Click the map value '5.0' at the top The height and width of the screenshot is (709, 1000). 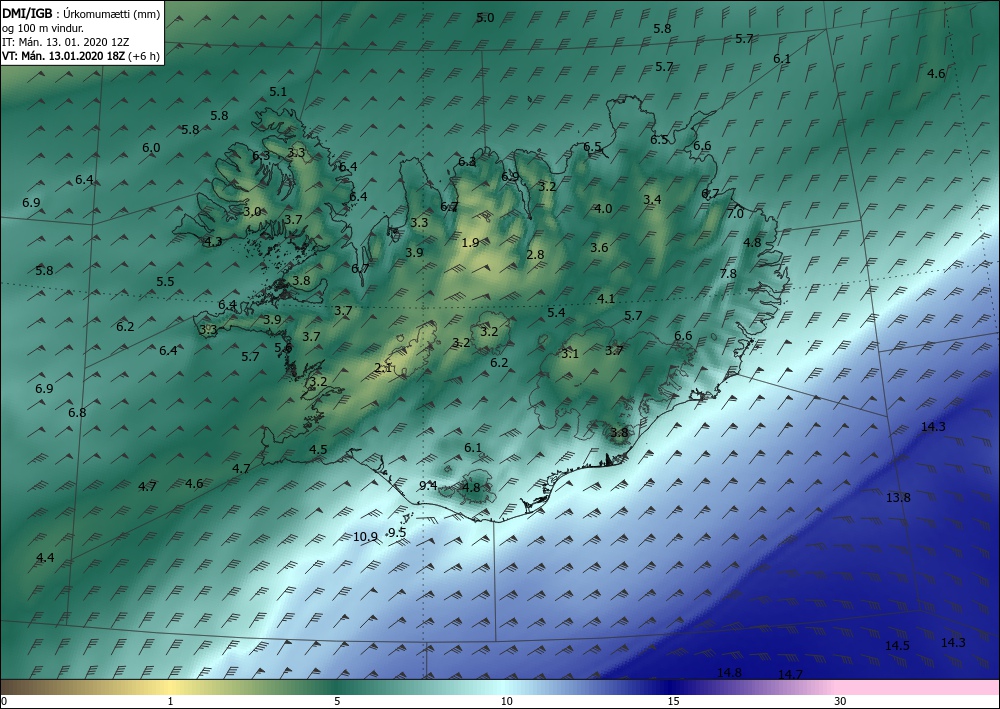[x=485, y=18]
